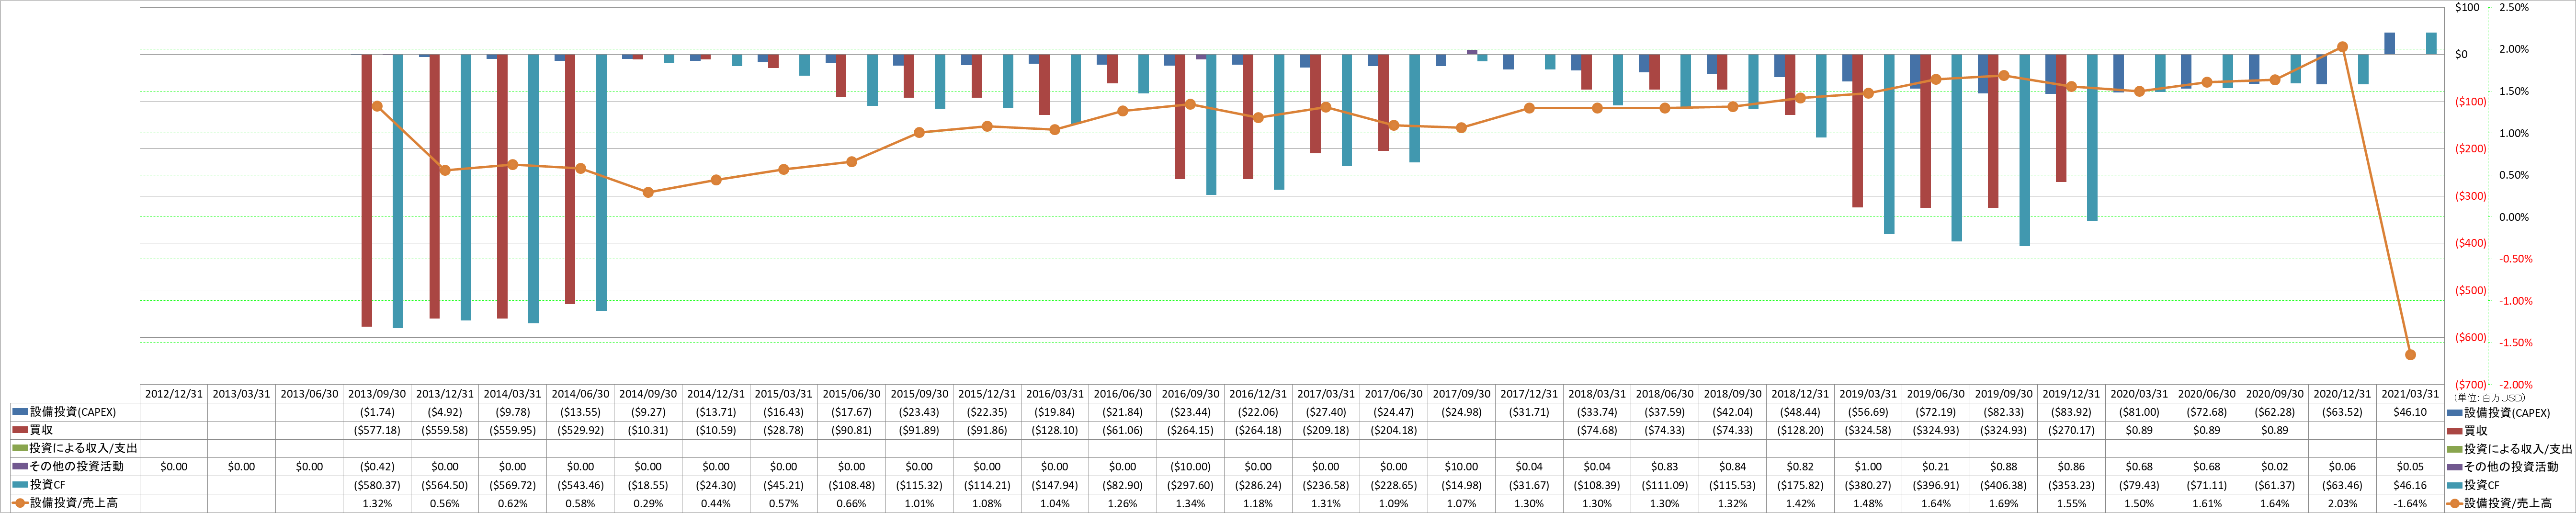Select the 設備投資/売上高 label in the table row header
Viewport: 2576px width, 513px height.
tap(74, 503)
